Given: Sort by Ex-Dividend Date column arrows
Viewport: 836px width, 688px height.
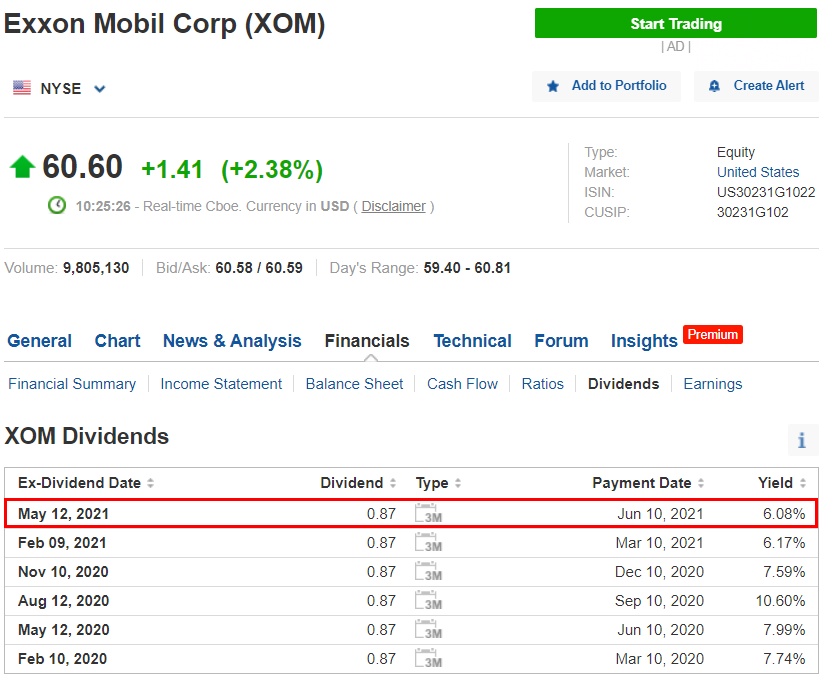Looking at the screenshot, I should click(x=150, y=483).
